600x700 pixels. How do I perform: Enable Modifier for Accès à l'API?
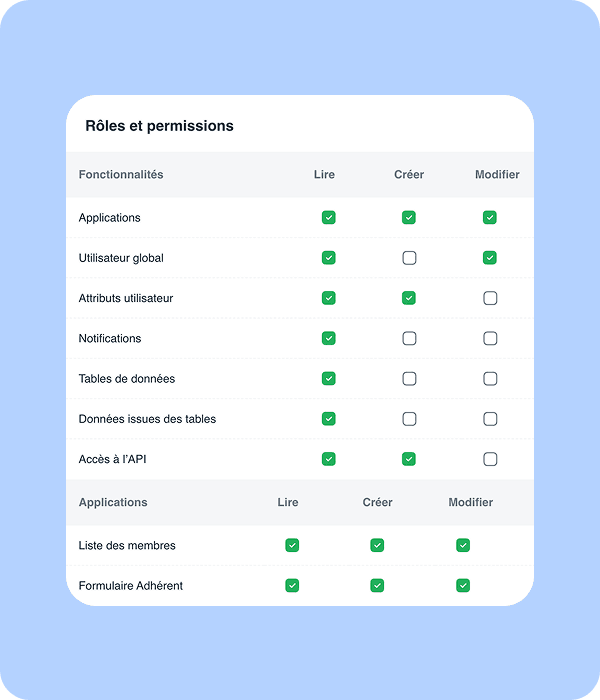tap(490, 459)
